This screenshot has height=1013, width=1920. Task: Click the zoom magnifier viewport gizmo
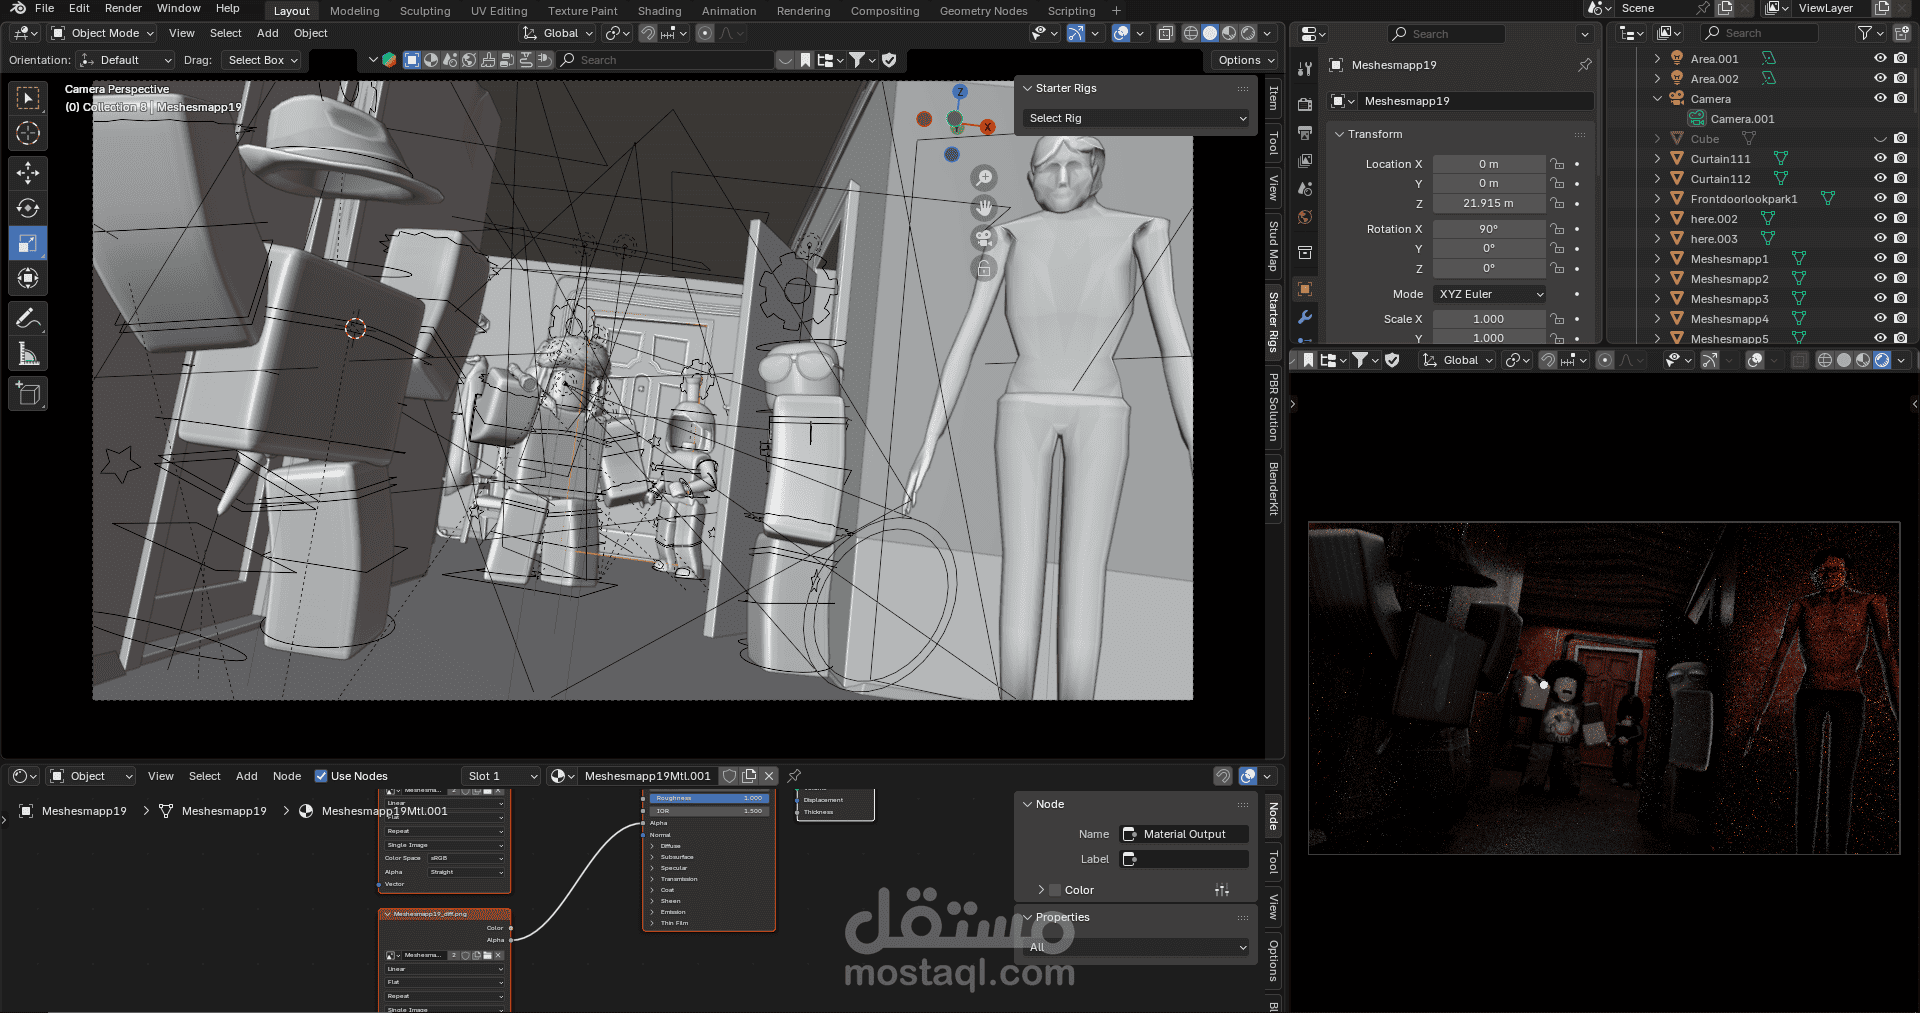985,178
